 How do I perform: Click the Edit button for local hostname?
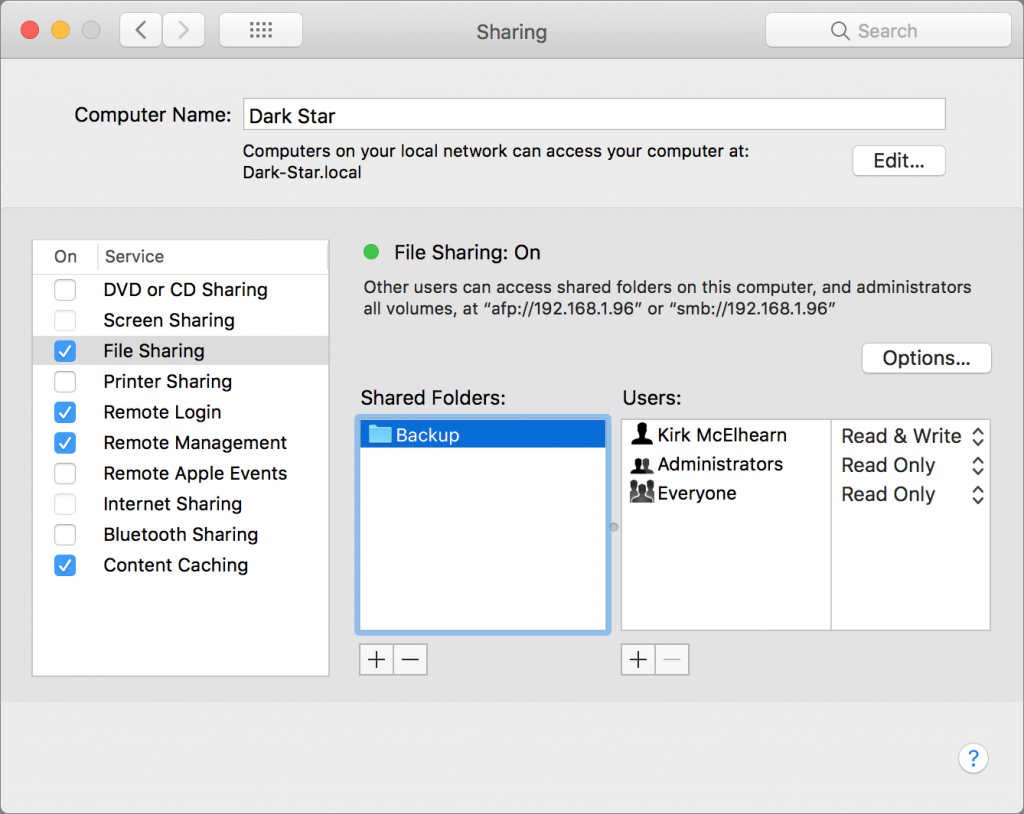pos(897,160)
